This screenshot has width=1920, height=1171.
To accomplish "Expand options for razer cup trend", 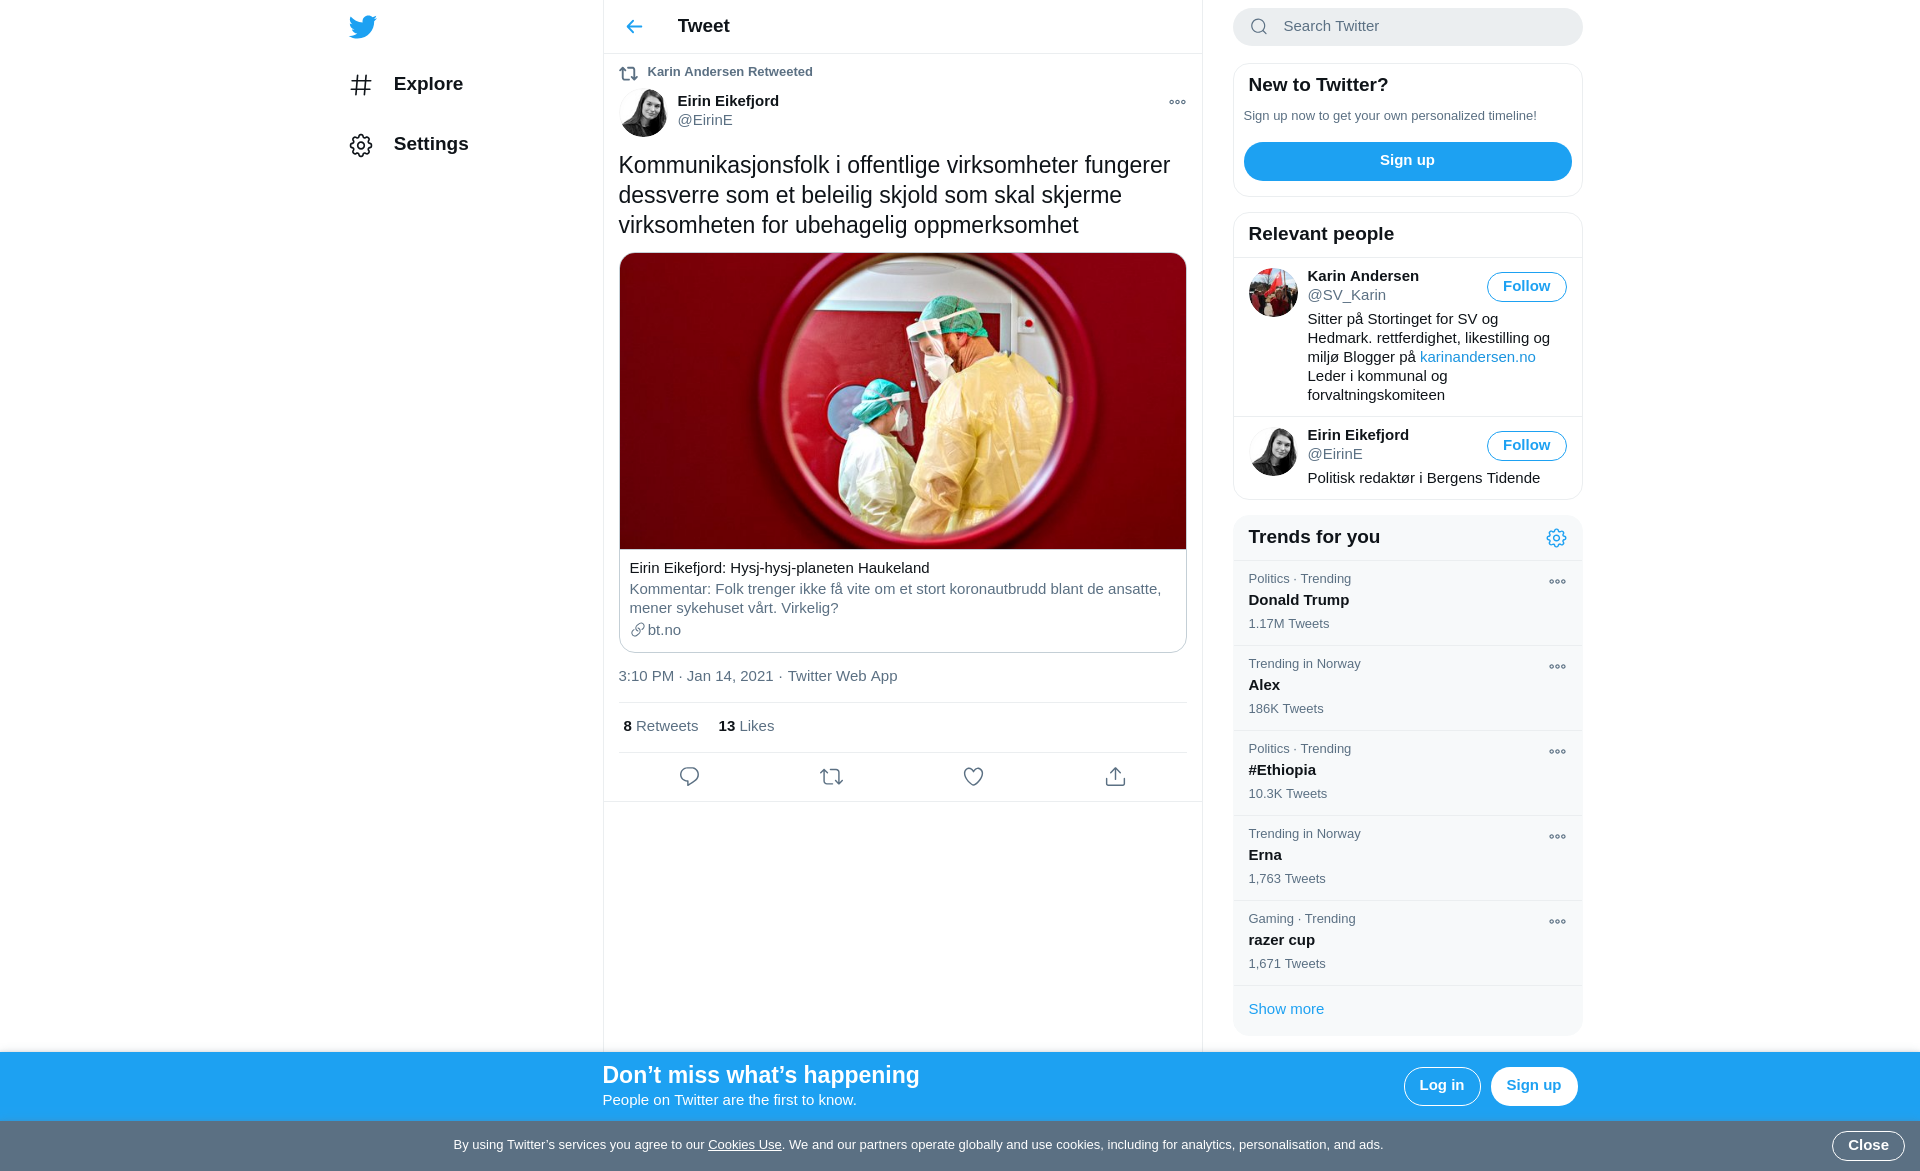I will click(x=1557, y=922).
